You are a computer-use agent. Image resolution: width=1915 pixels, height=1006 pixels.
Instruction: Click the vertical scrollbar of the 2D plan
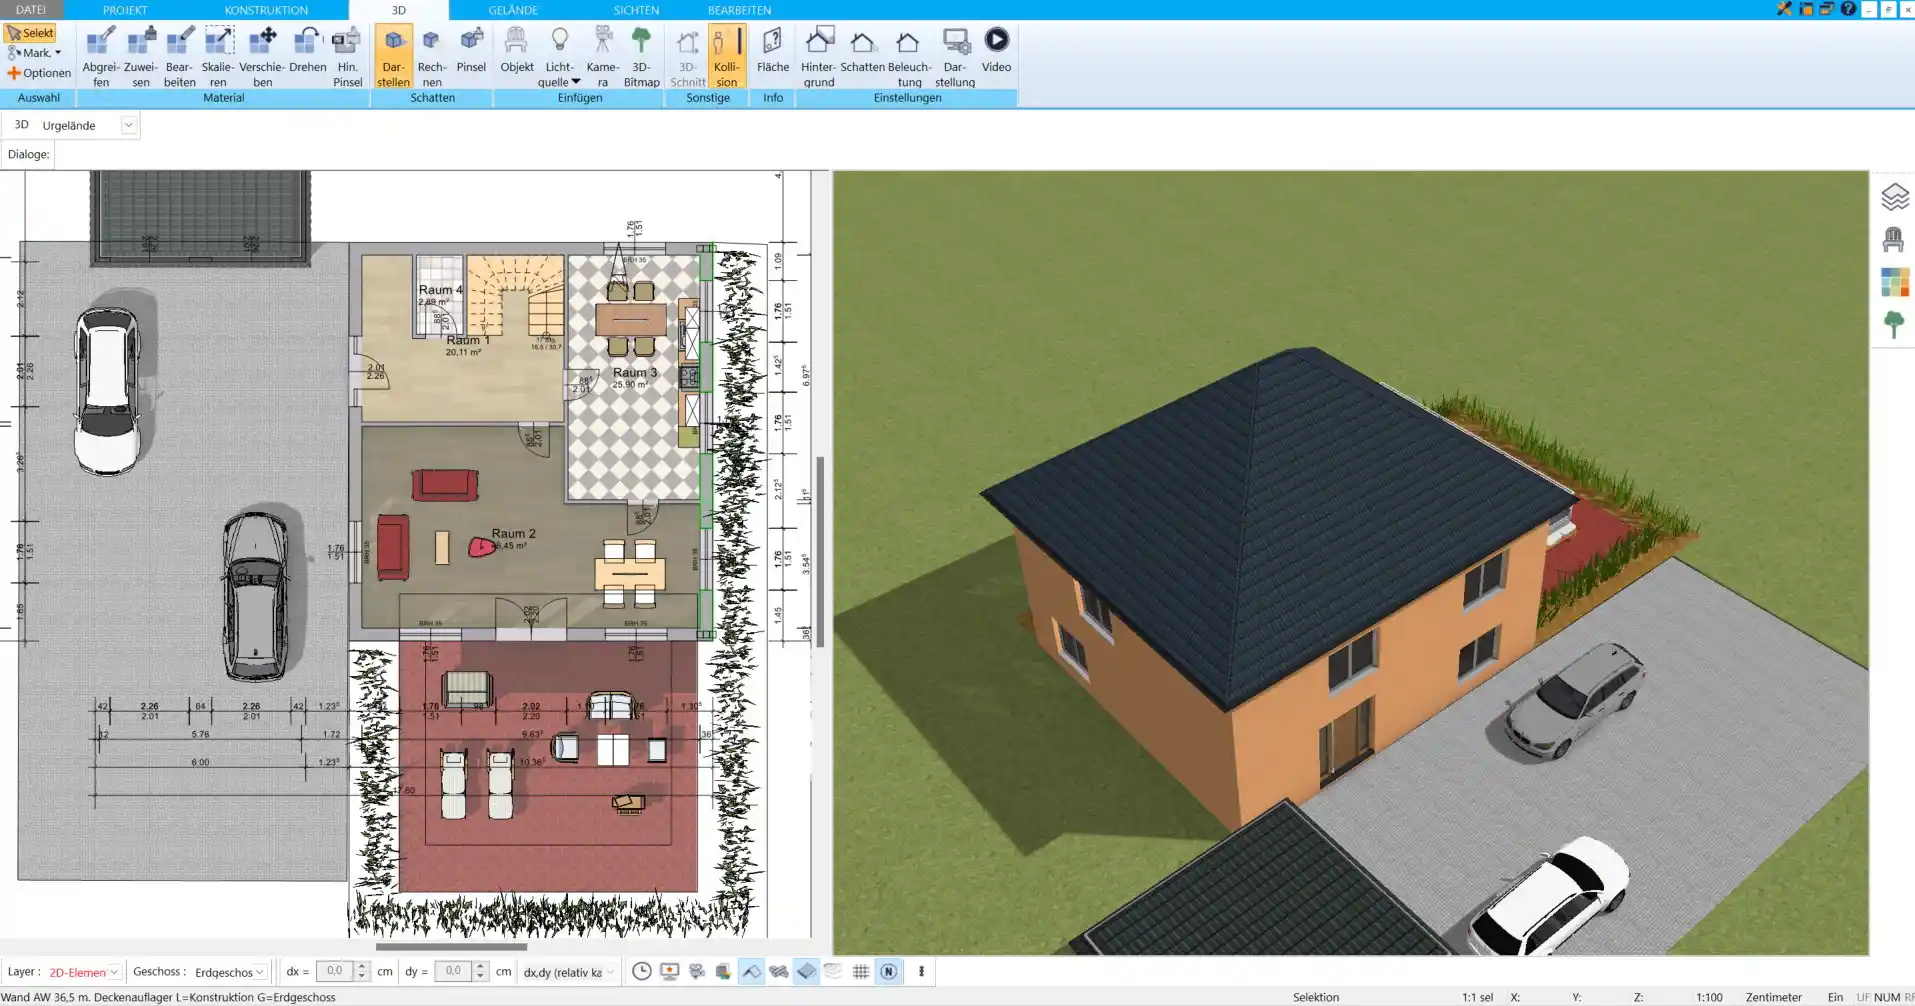[x=820, y=552]
